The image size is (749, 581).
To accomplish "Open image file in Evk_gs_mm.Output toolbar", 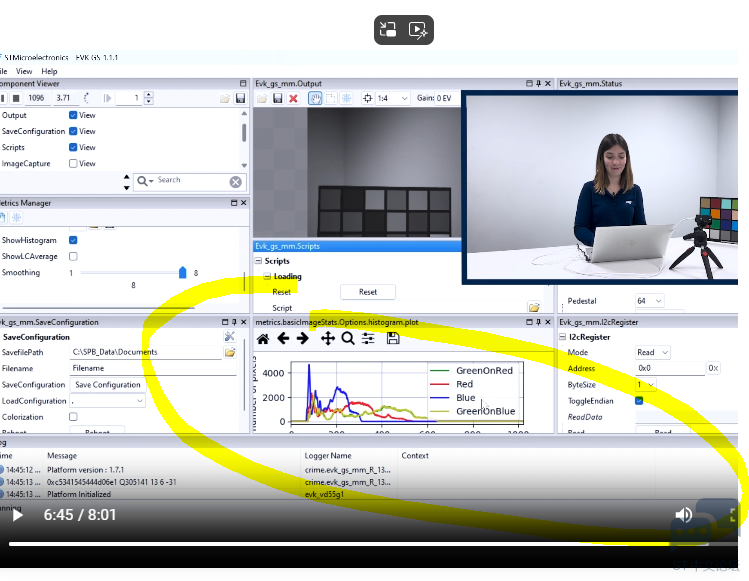I will point(262,98).
